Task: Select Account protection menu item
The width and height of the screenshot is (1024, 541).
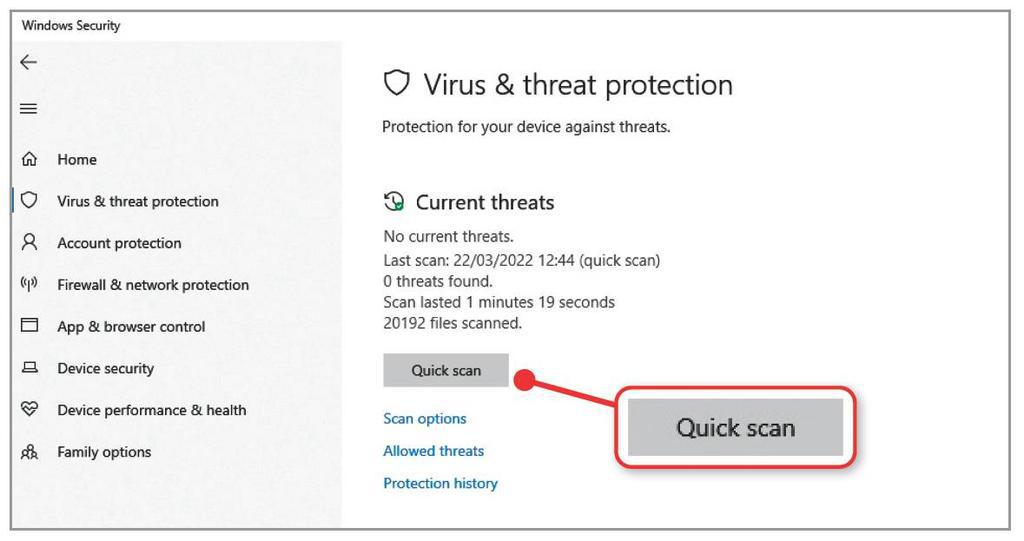Action: 120,243
